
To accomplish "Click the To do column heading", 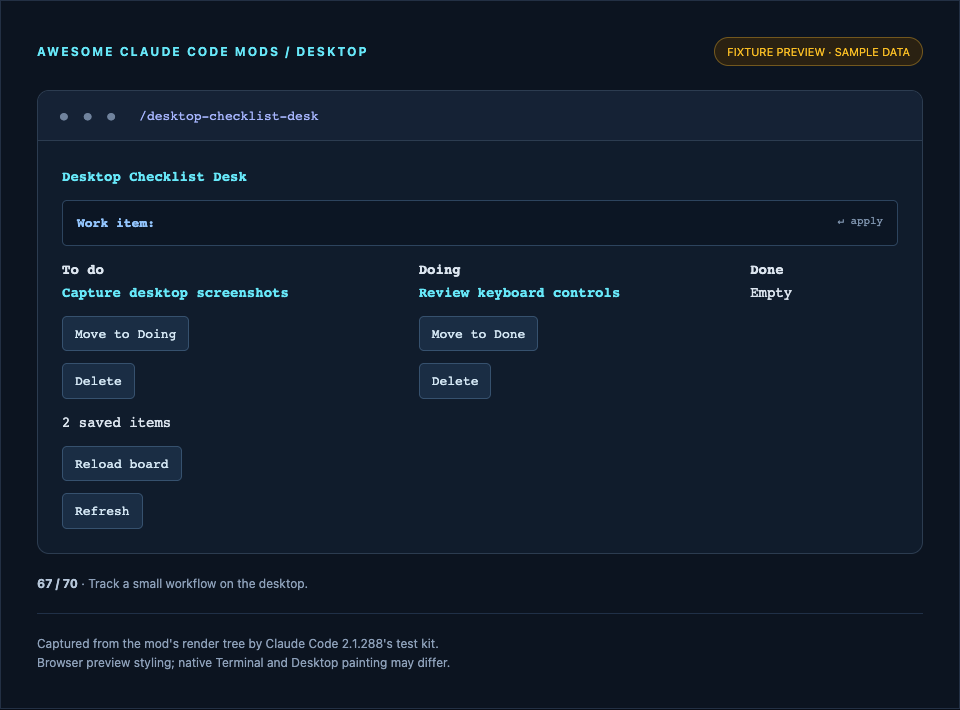I will 83,269.
